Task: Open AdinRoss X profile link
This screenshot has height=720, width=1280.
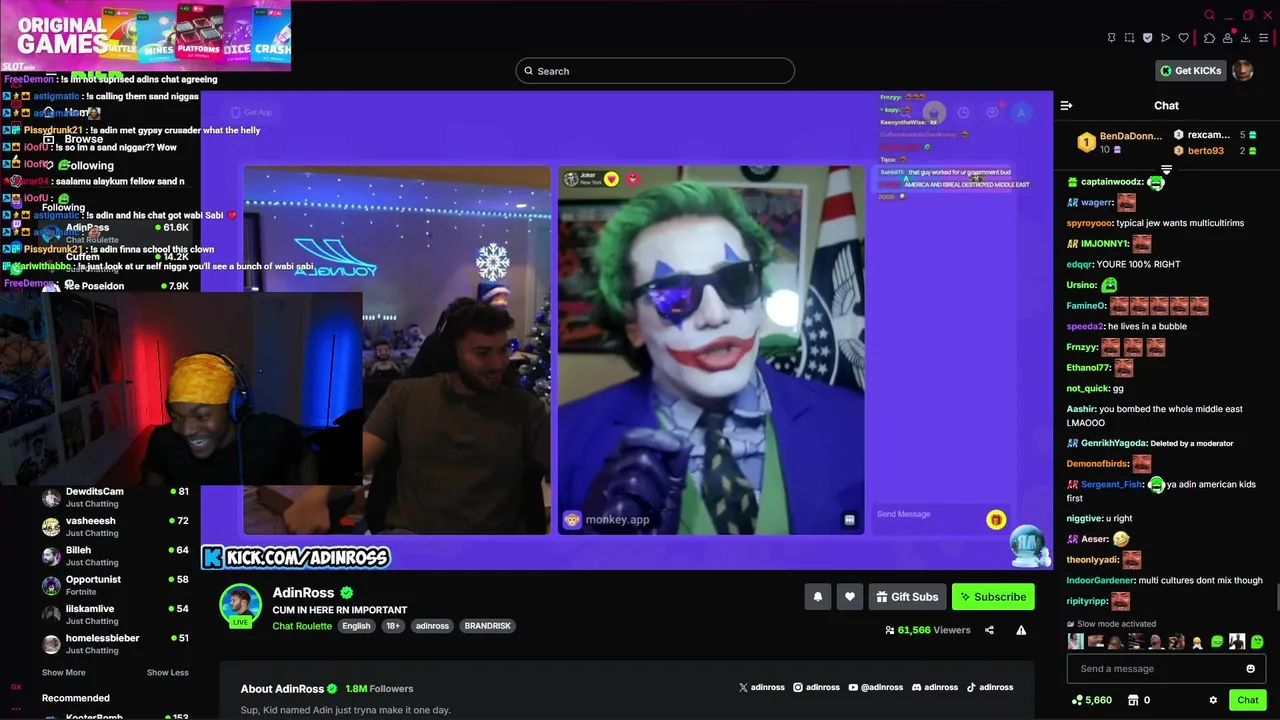Action: click(x=762, y=688)
